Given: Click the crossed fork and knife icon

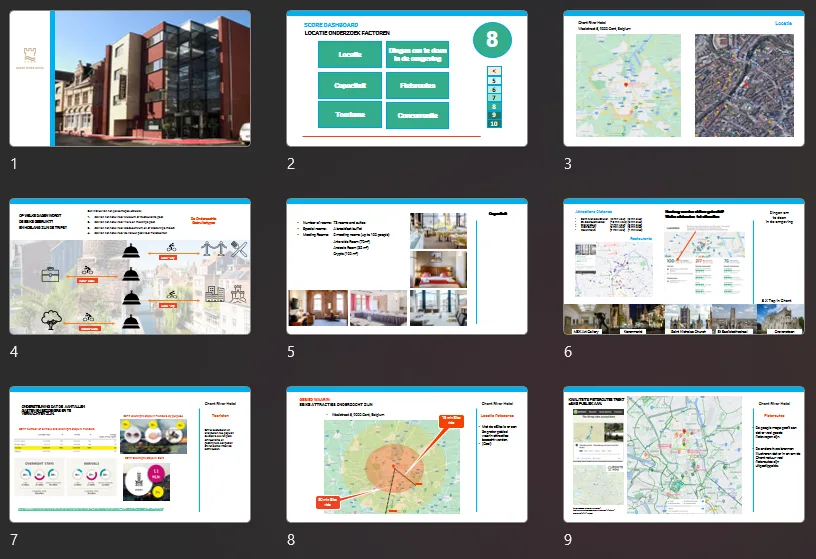Looking at the screenshot, I should pos(239,249).
